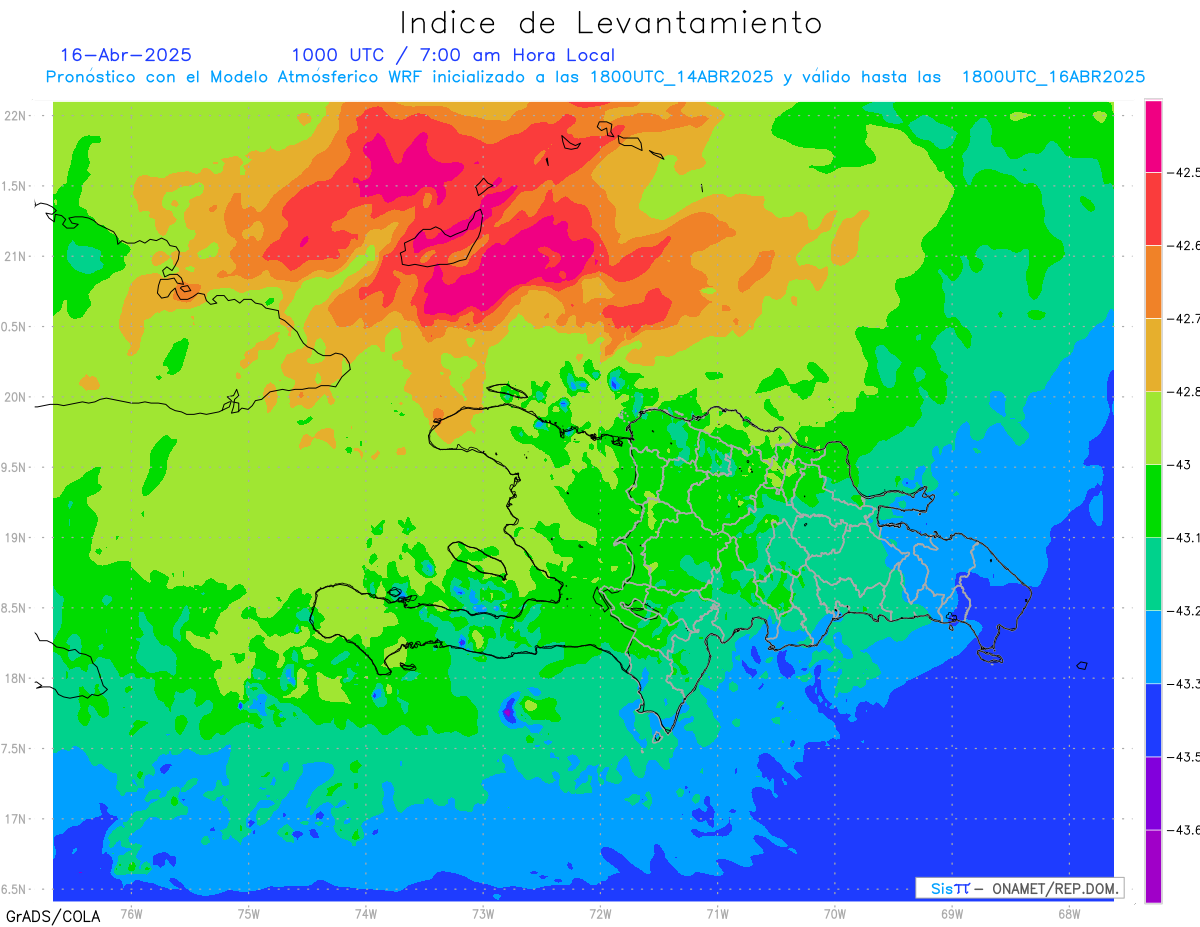The width and height of the screenshot is (1200, 927).
Task: Select the date label '16-Abr-2025'
Action: click(126, 55)
